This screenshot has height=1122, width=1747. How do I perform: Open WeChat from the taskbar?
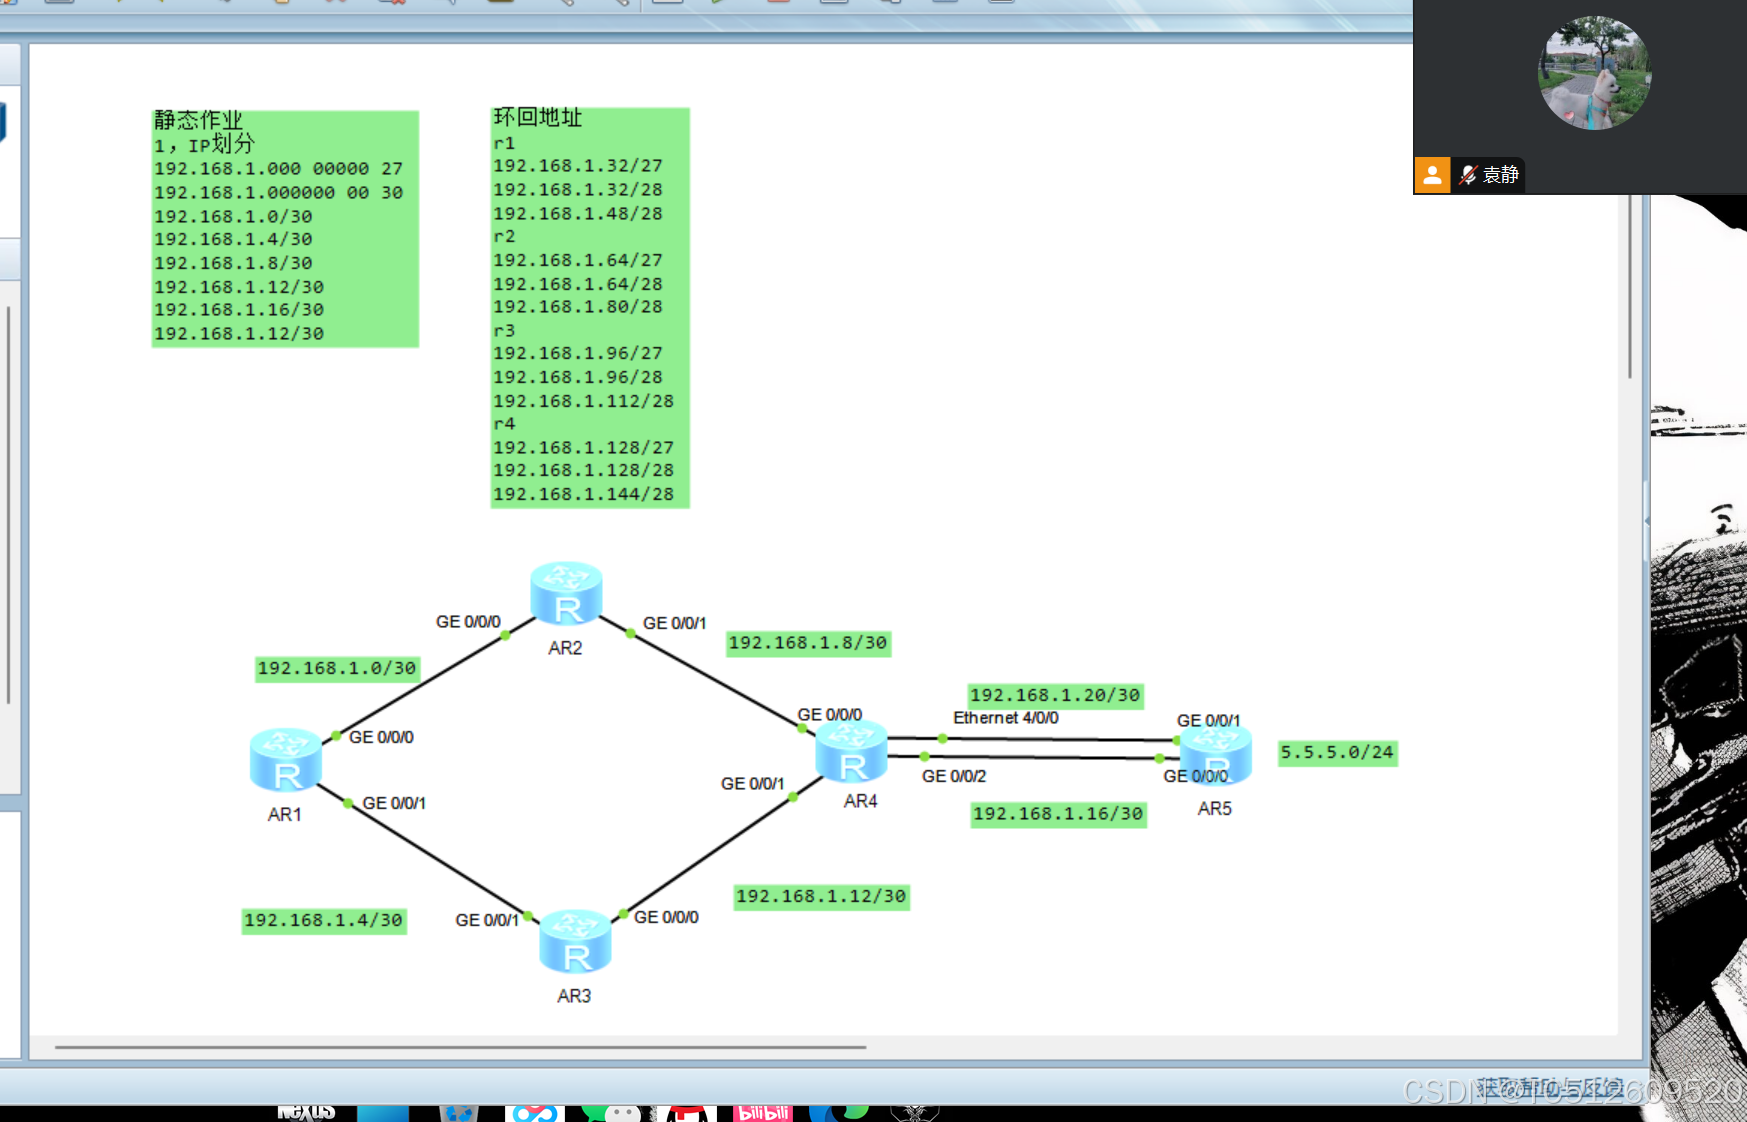611,1113
